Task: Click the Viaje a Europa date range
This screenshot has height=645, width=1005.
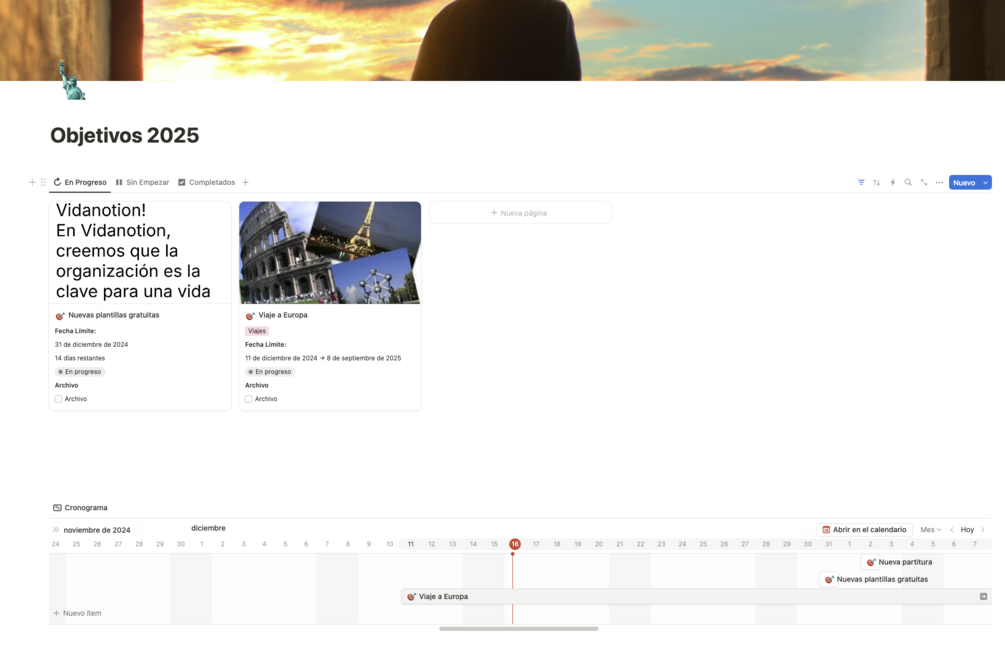Action: (x=323, y=358)
